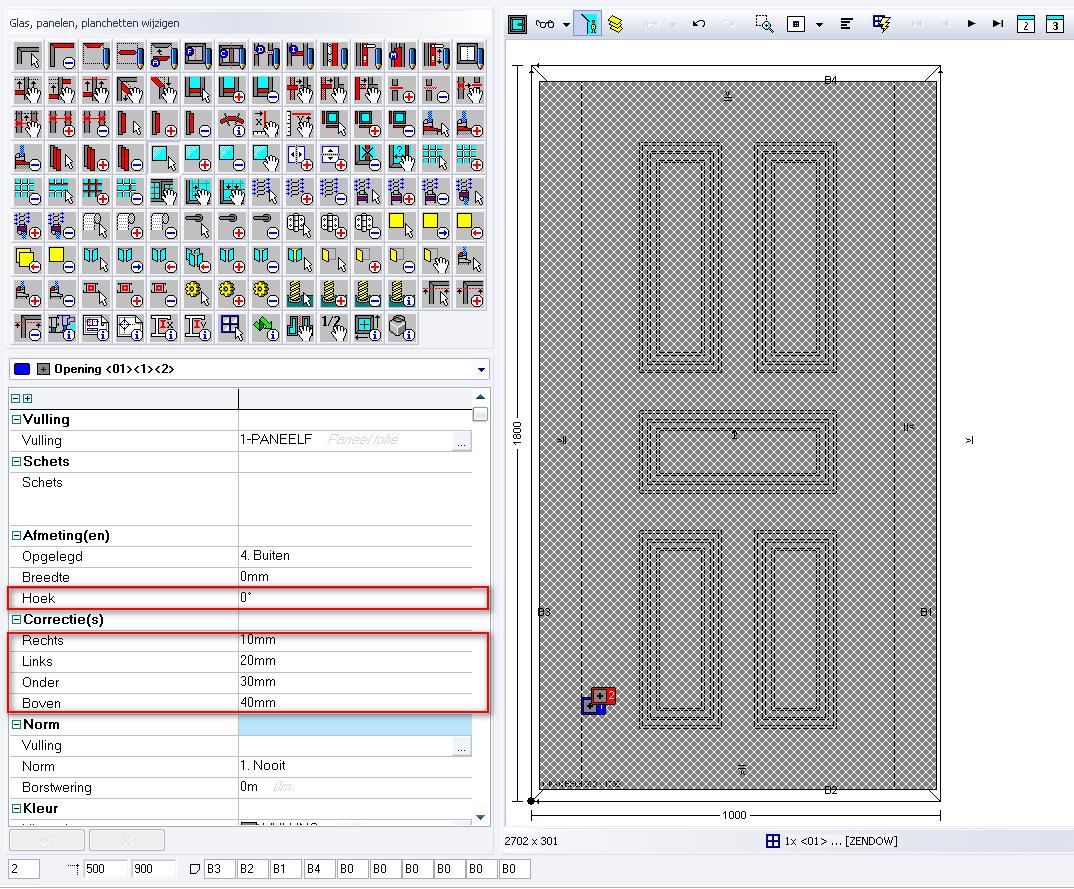Screen dimensions: 1074x889
Task: Edit the Rechts 10mm correction field
Action: click(x=355, y=640)
